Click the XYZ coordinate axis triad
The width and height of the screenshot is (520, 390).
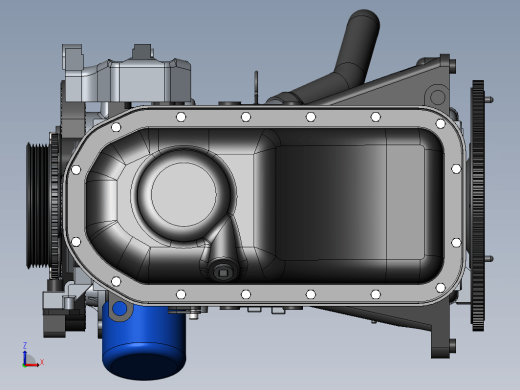point(33,355)
